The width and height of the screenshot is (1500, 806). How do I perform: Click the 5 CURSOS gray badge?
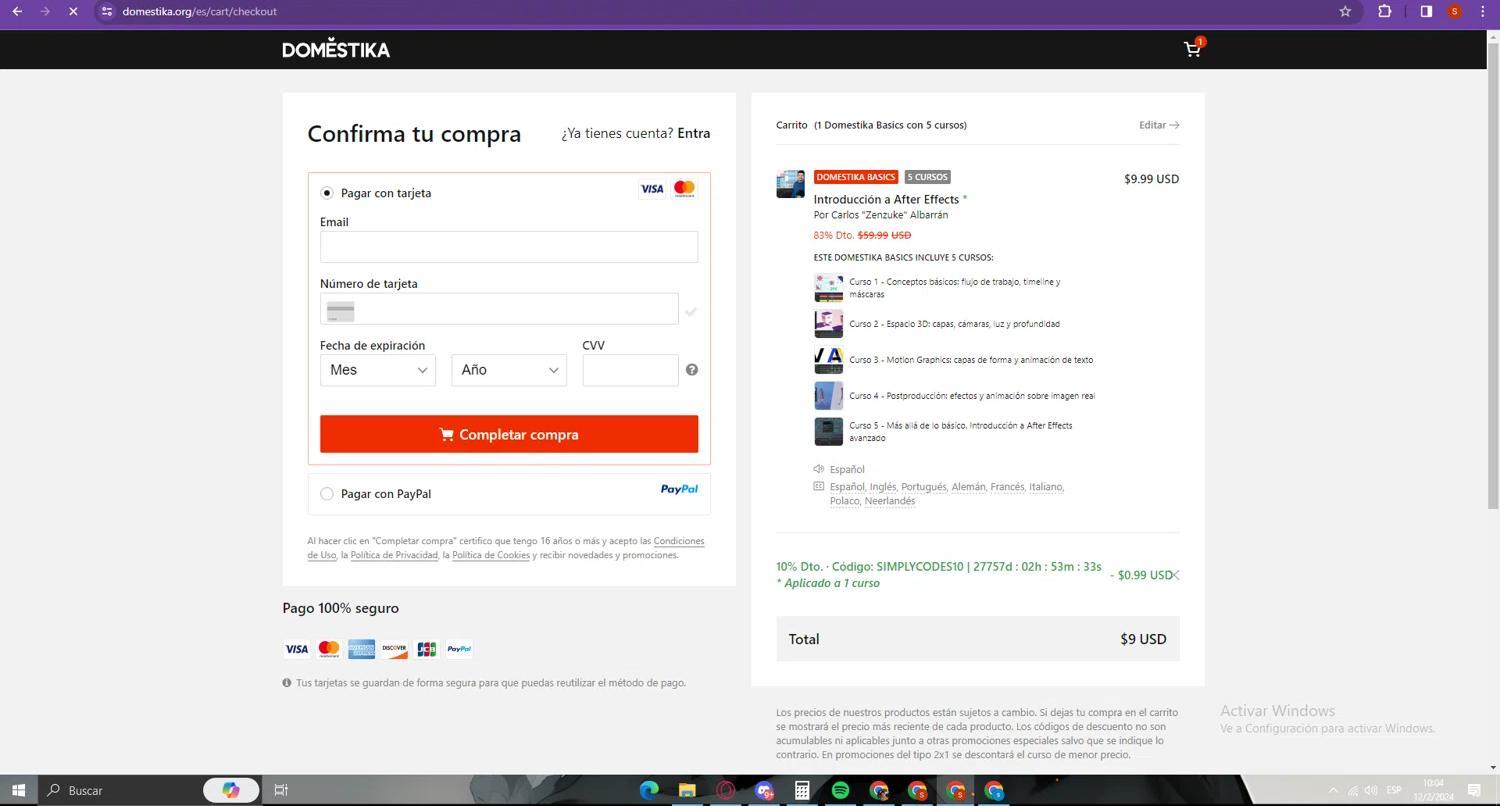click(928, 177)
